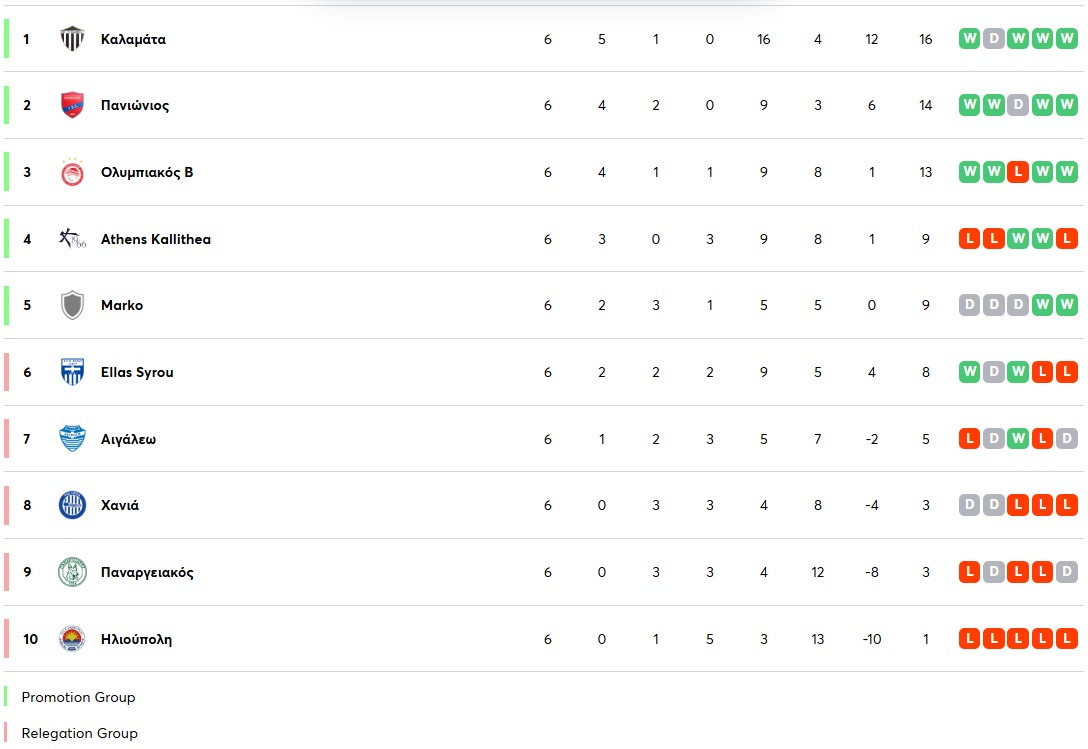The image size is (1088, 749).
Task: Click the Promotion Group legend label
Action: (x=78, y=697)
